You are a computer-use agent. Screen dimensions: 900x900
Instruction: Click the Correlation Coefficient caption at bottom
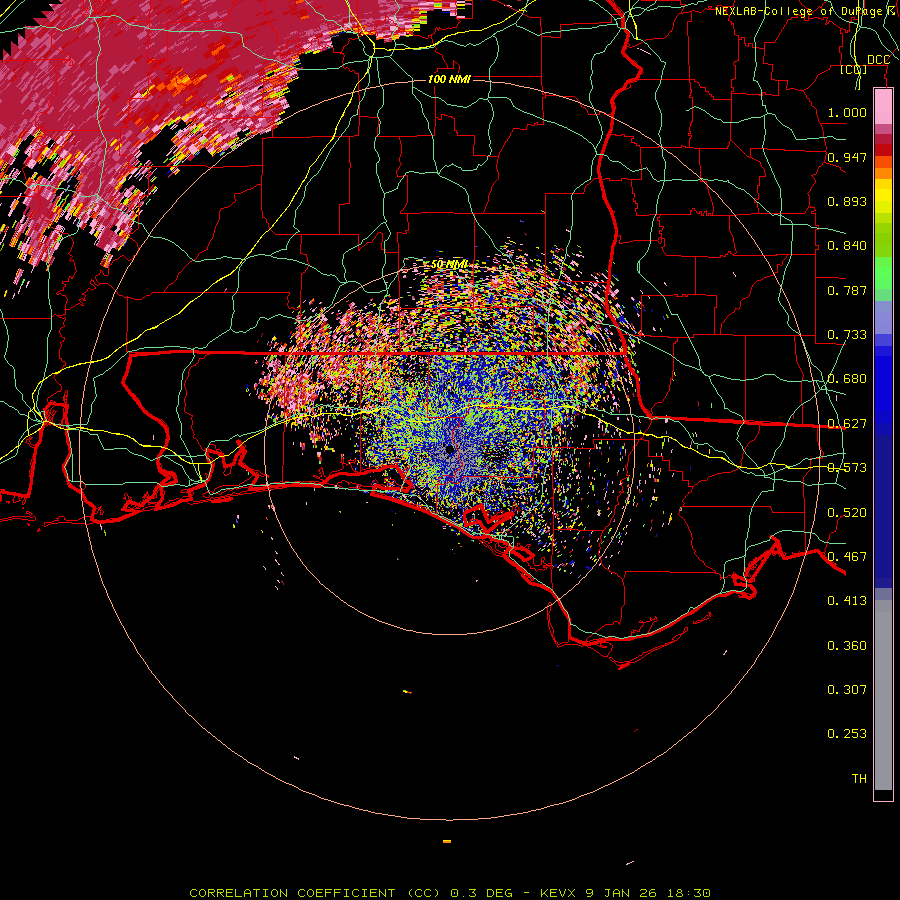click(450, 893)
